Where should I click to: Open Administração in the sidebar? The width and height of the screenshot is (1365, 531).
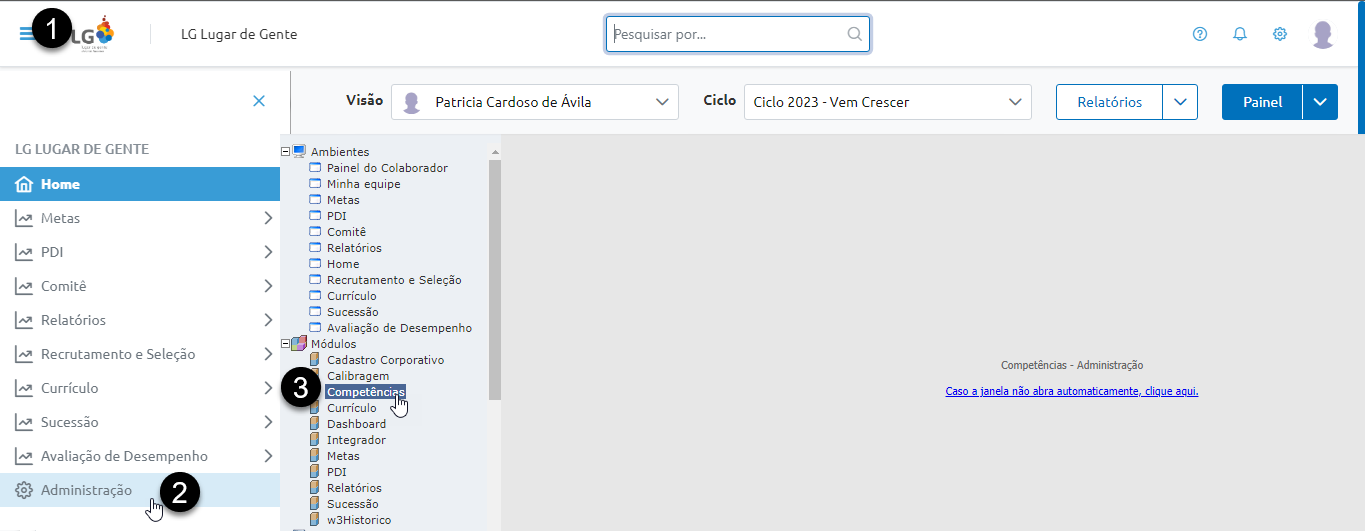point(140,490)
